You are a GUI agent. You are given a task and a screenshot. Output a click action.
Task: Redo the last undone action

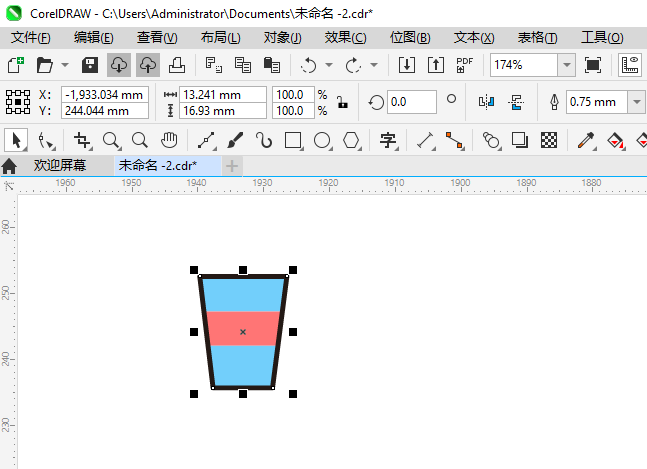coord(353,65)
